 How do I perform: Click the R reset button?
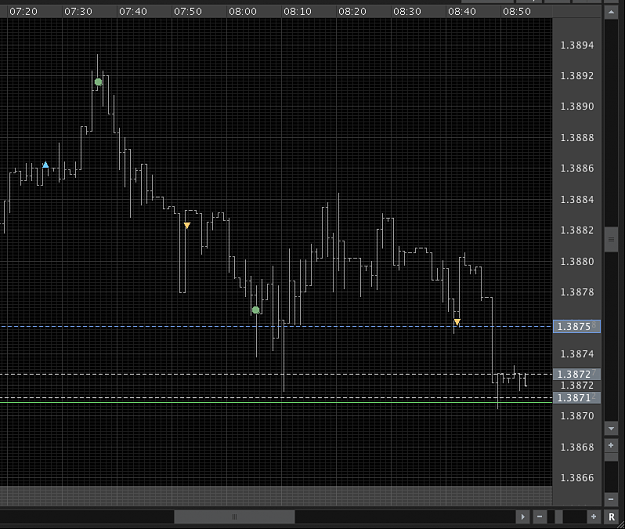(x=611, y=517)
